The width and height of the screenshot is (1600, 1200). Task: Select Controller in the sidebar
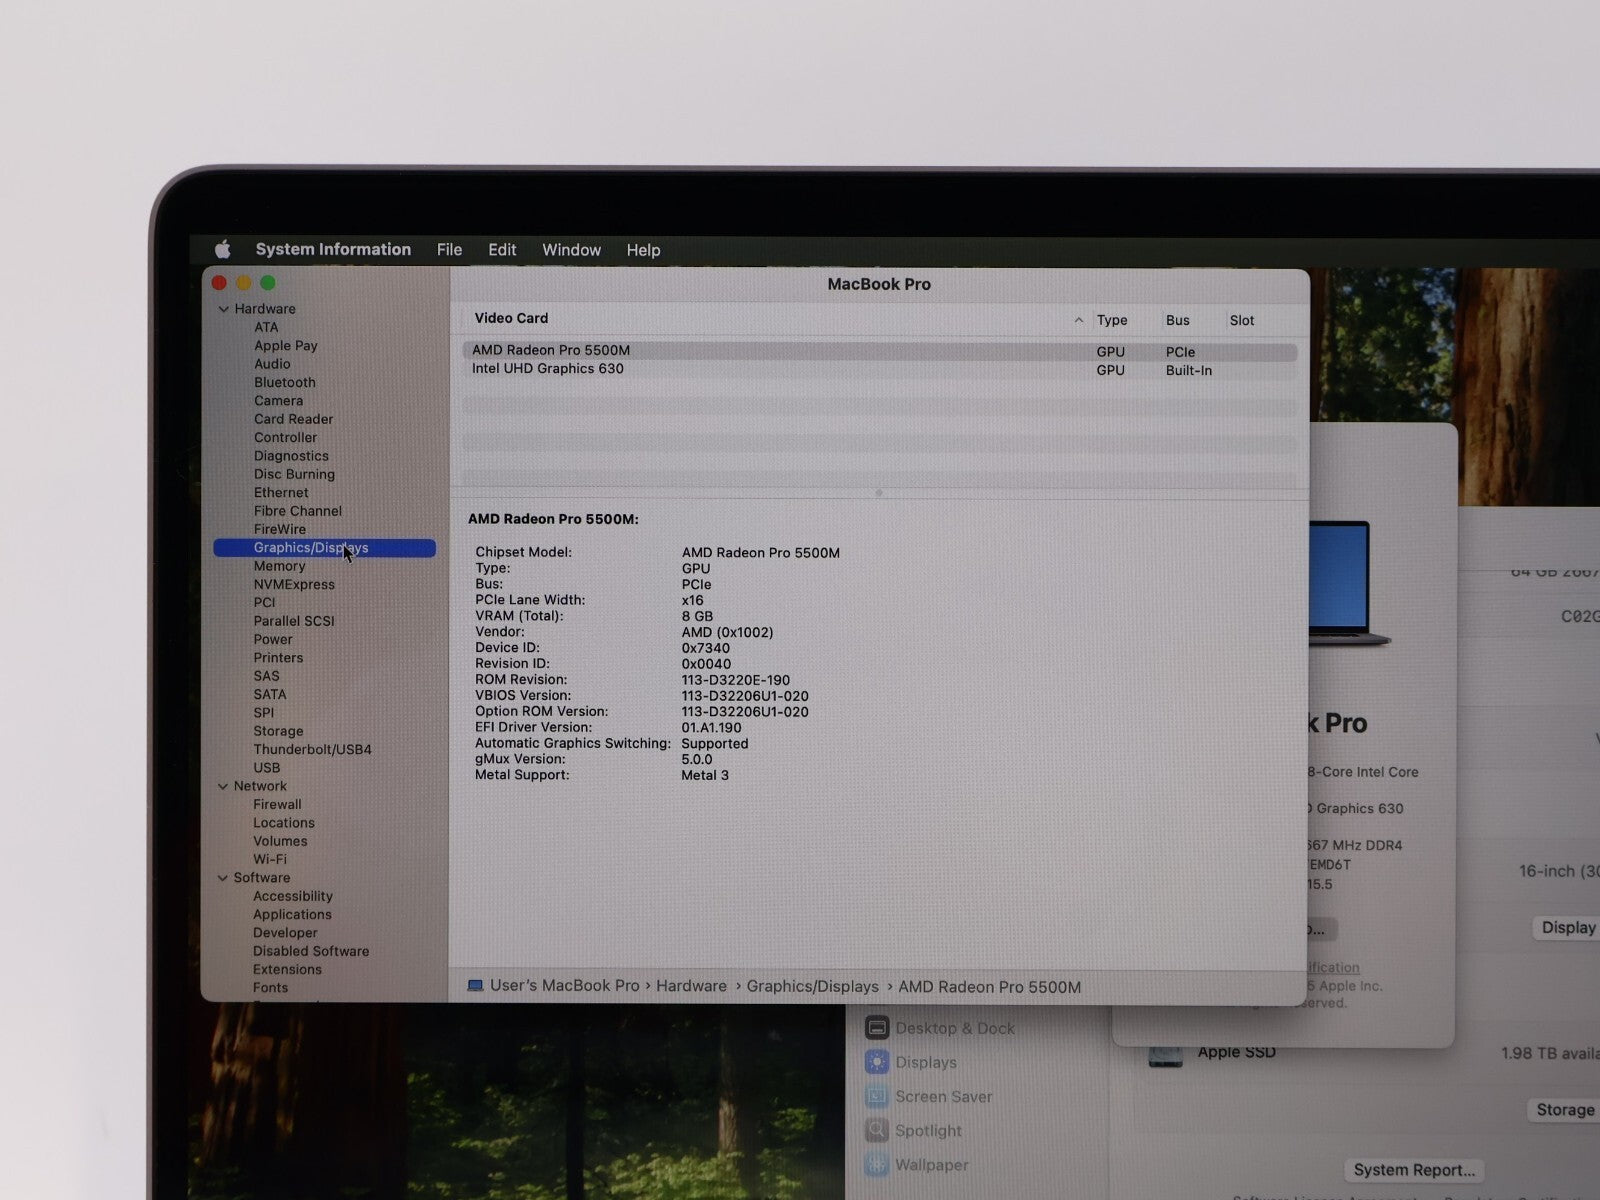tap(285, 437)
